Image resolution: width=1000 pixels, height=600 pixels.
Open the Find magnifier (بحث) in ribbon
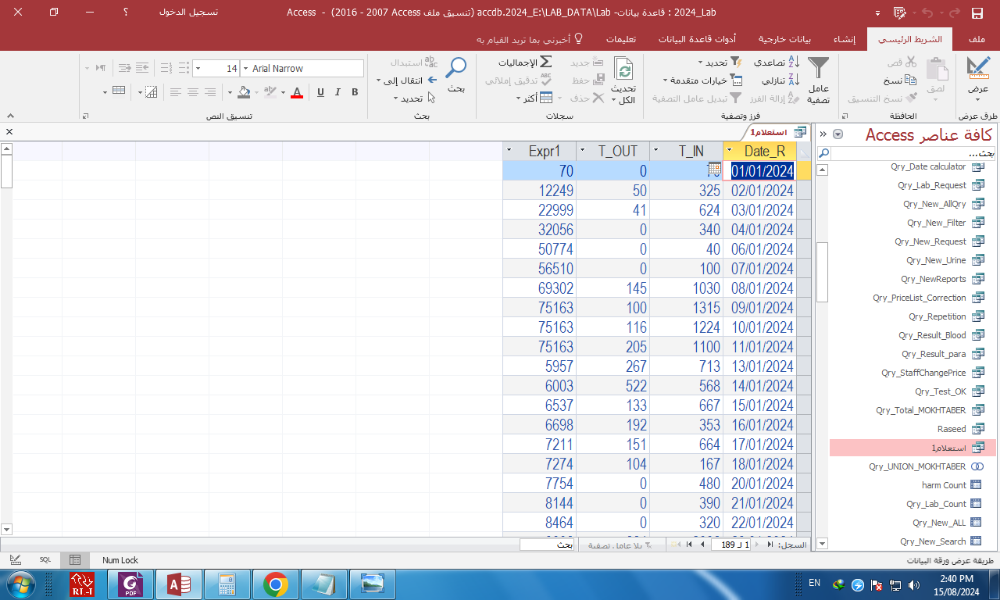coord(456,75)
